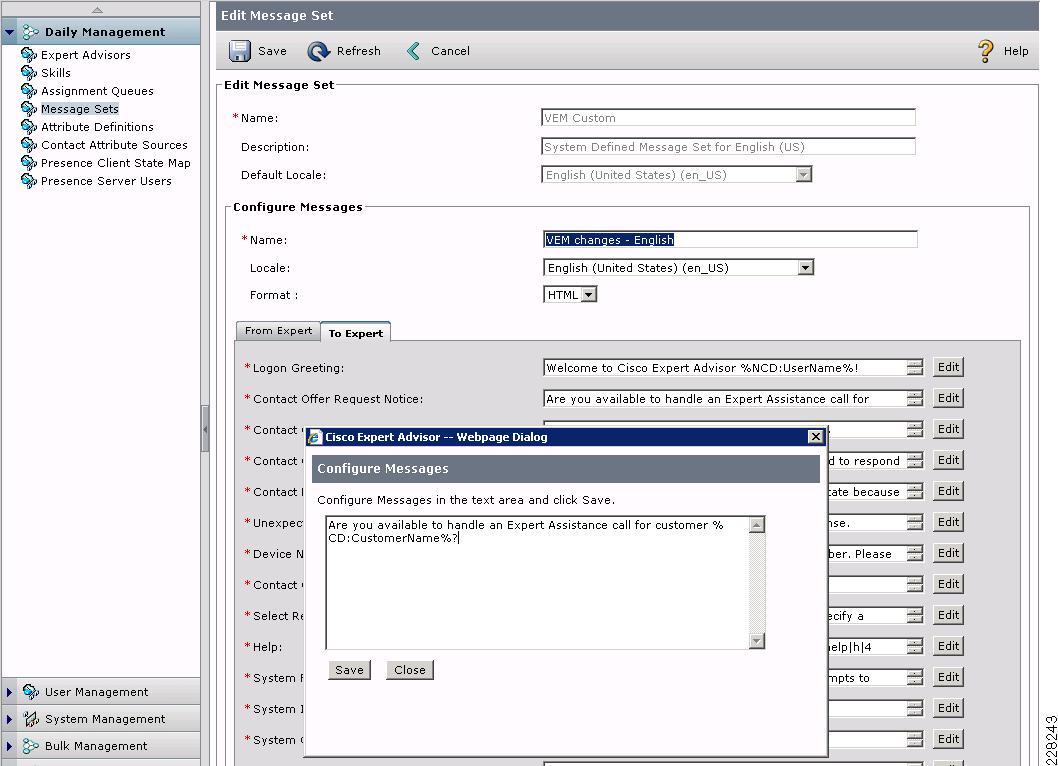1058x766 pixels.
Task: Expand the Bulk Management section arrow
Action: tap(9, 746)
